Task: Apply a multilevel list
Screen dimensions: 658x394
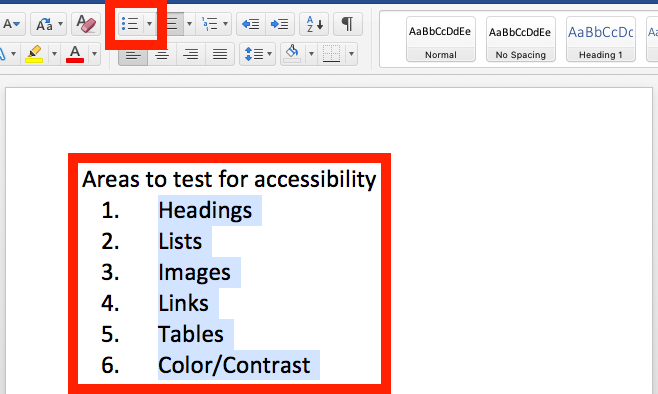Action: [x=209, y=24]
